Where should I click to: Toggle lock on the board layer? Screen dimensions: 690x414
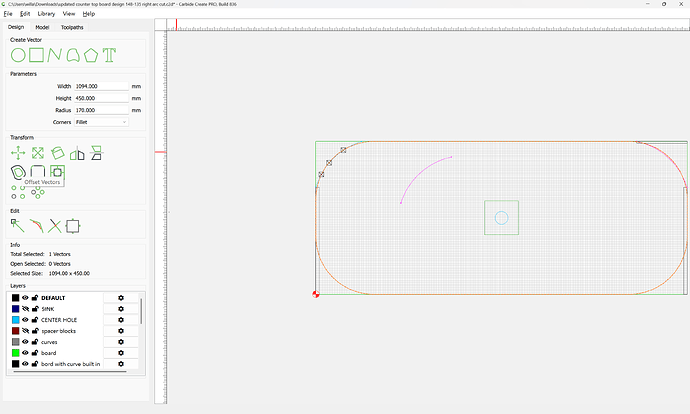point(35,353)
